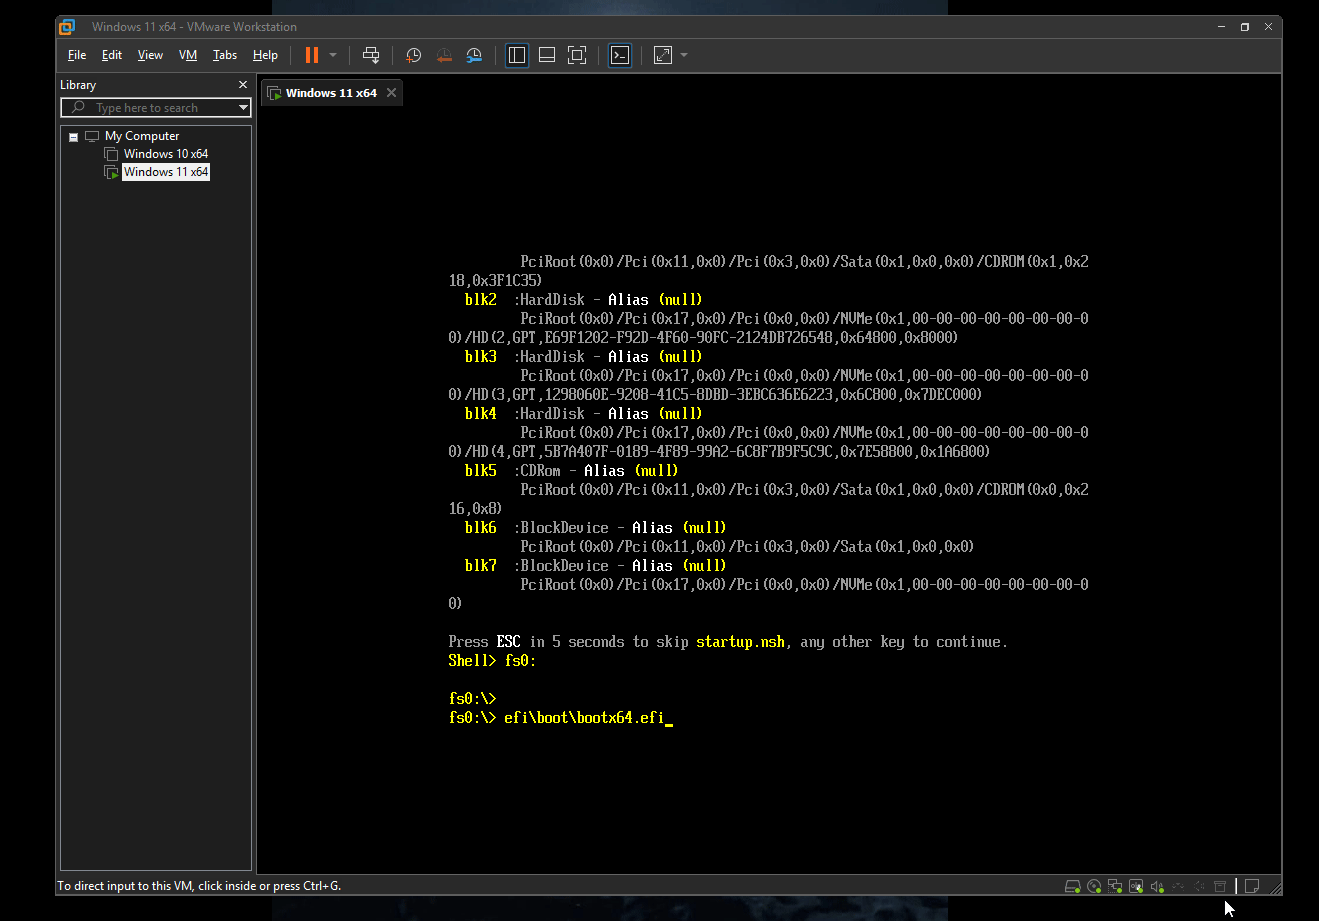The image size is (1319, 921).
Task: Click the box-shaped device icon in the status bar
Action: [x=1219, y=886]
